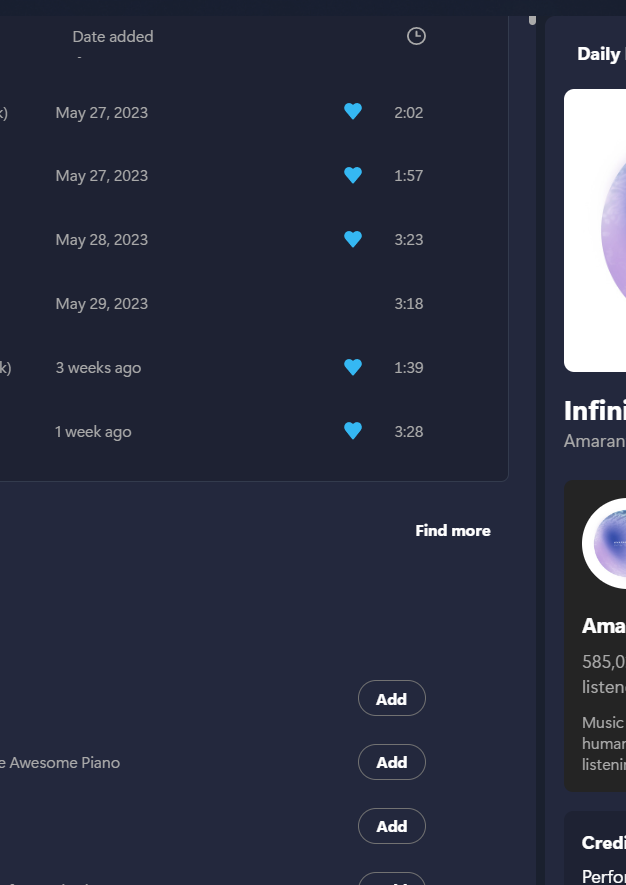The height and width of the screenshot is (885, 626).
Task: Click the heart icon added 3 weeks ago
Action: pos(352,367)
